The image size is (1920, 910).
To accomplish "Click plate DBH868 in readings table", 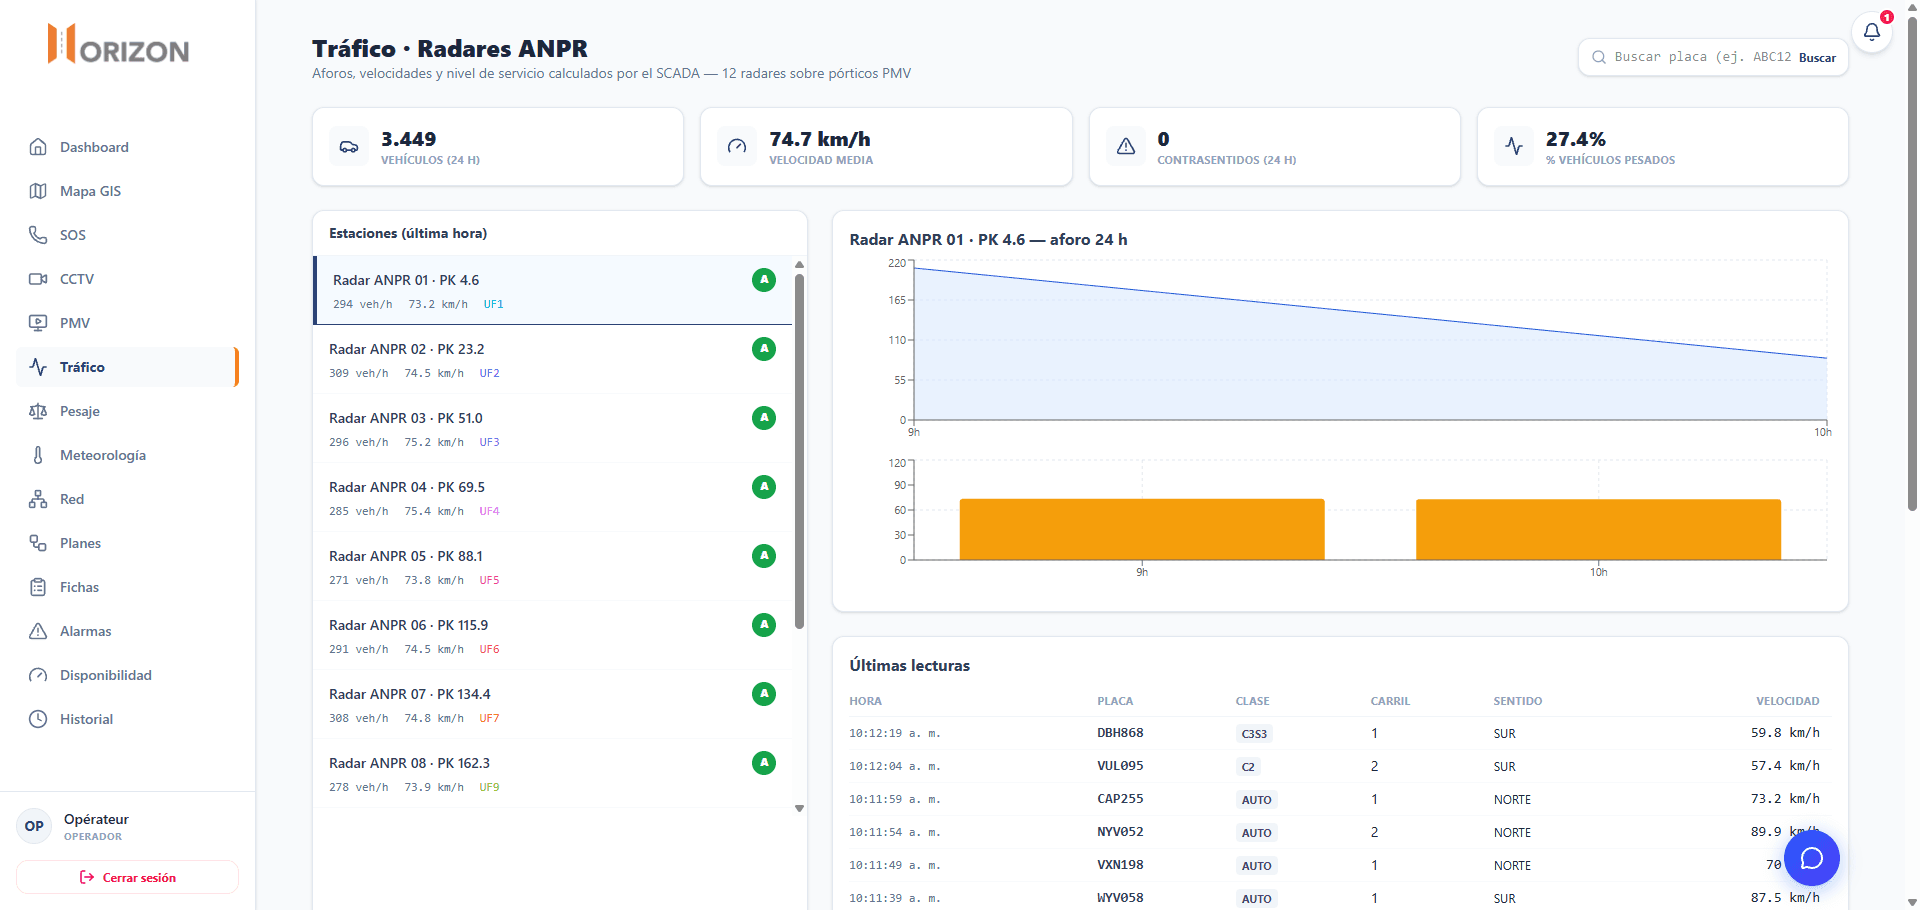I will tap(1120, 733).
